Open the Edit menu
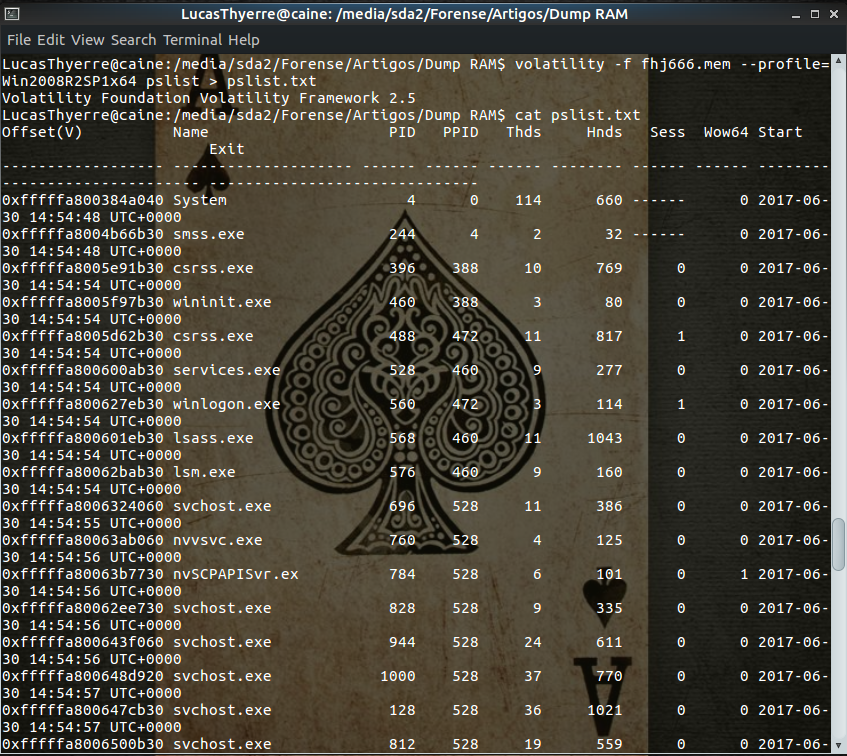Screen dimensions: 847x756 (x=51, y=40)
